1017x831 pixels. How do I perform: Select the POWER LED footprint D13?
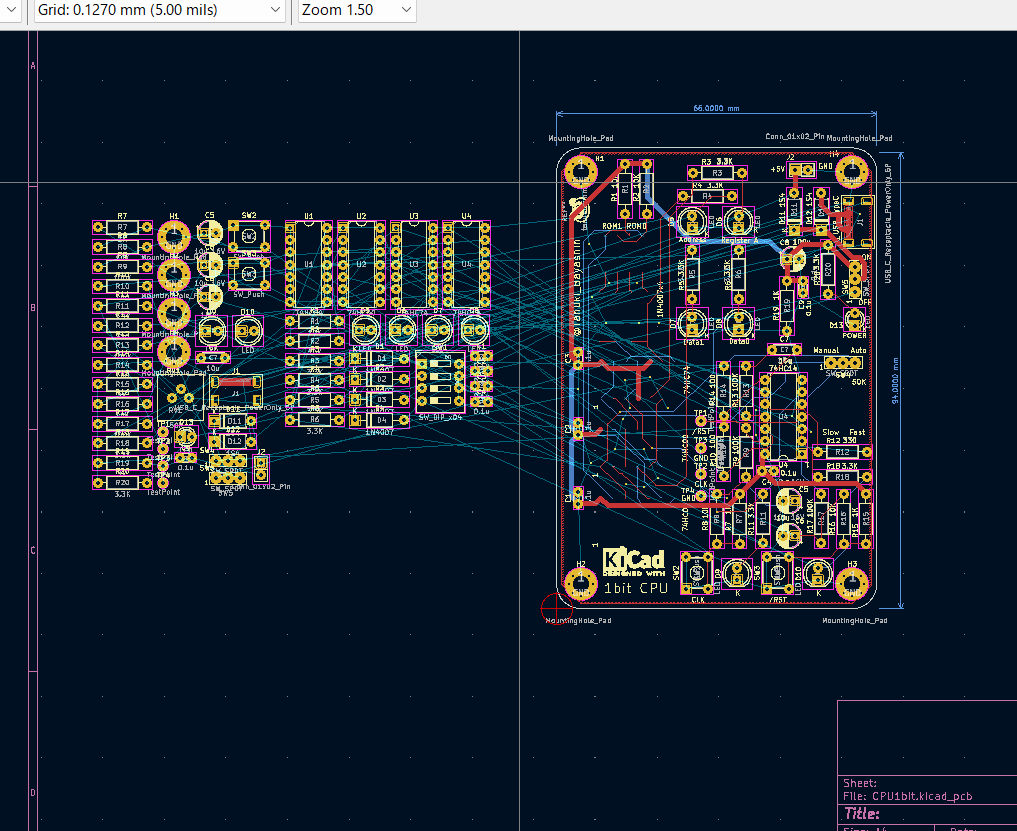855,319
